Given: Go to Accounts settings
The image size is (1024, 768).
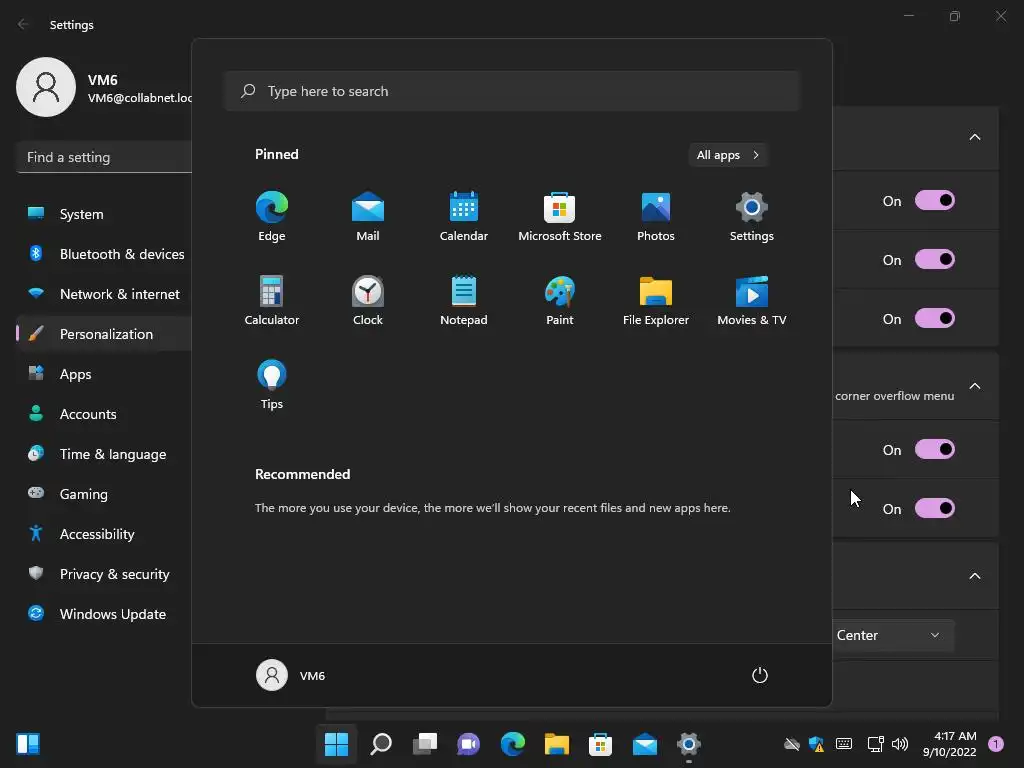Looking at the screenshot, I should 104,414.
